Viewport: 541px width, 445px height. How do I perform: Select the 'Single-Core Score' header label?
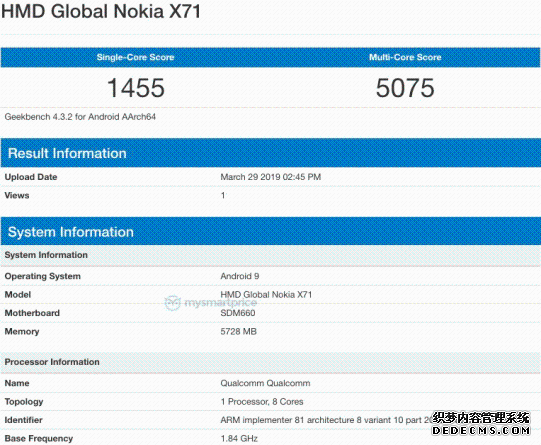(x=135, y=57)
